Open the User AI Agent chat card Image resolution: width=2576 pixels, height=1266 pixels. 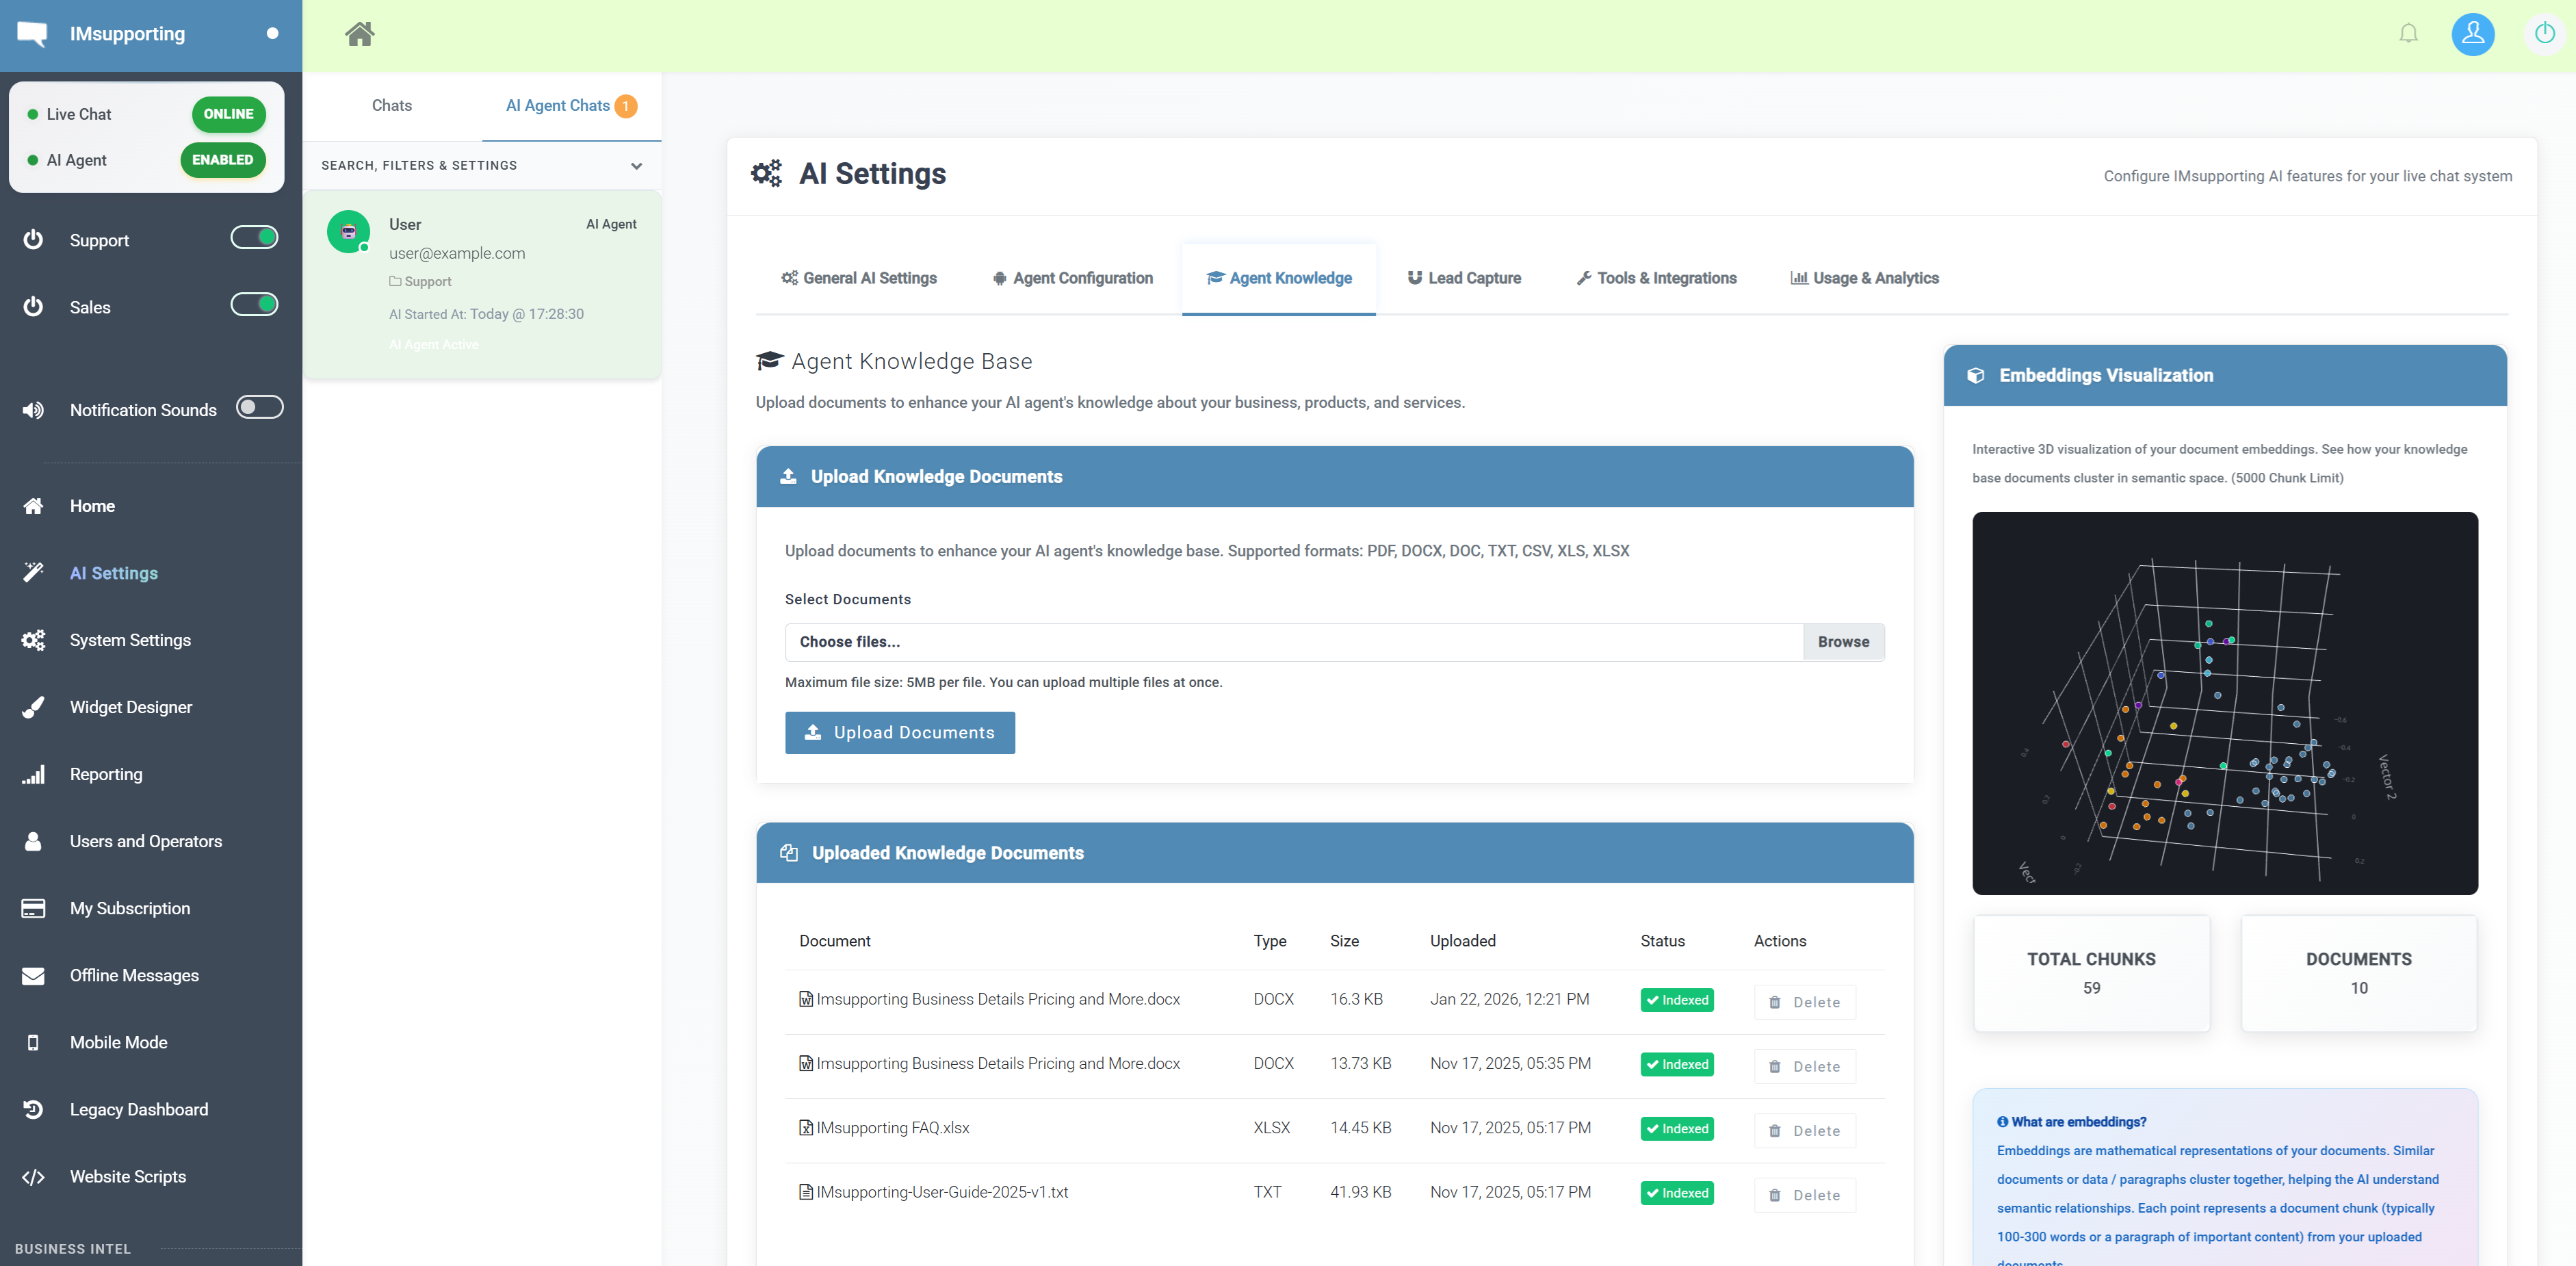(x=482, y=284)
